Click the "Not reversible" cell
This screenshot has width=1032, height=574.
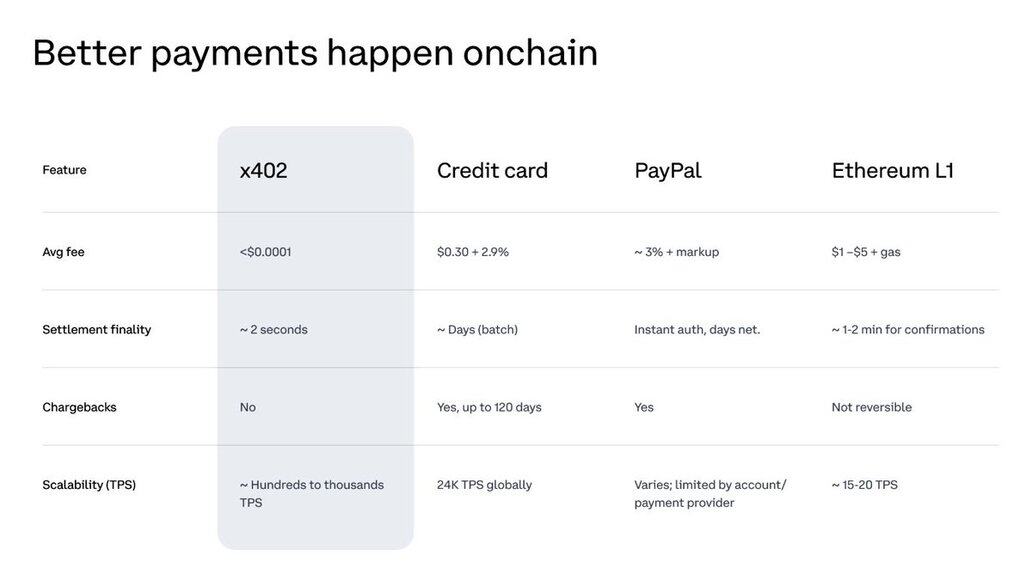871,407
